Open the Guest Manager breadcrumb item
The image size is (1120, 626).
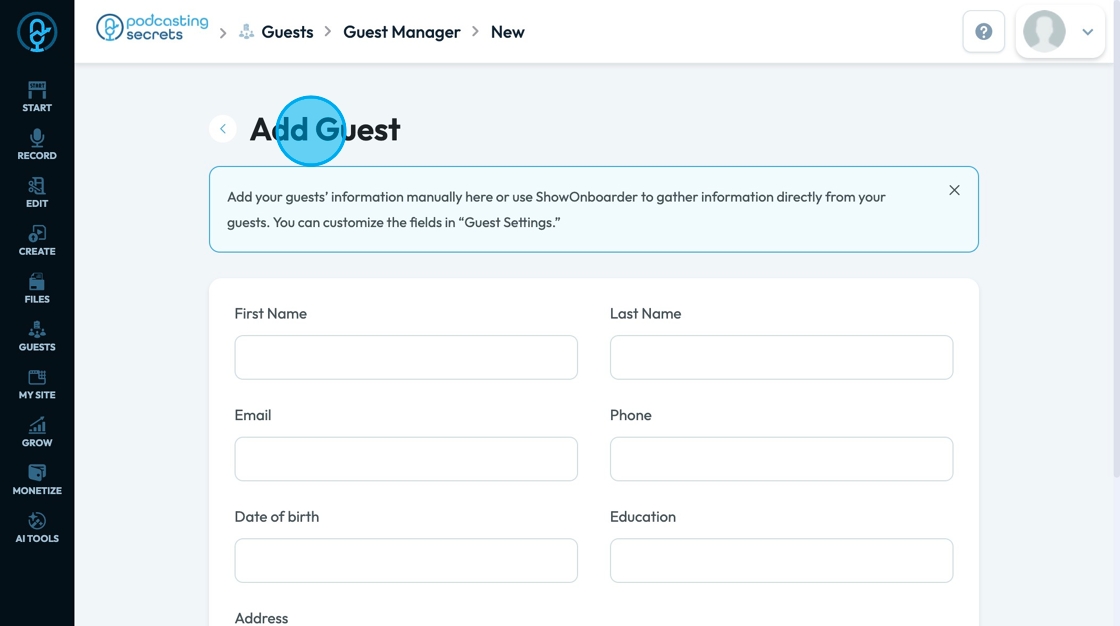click(401, 32)
